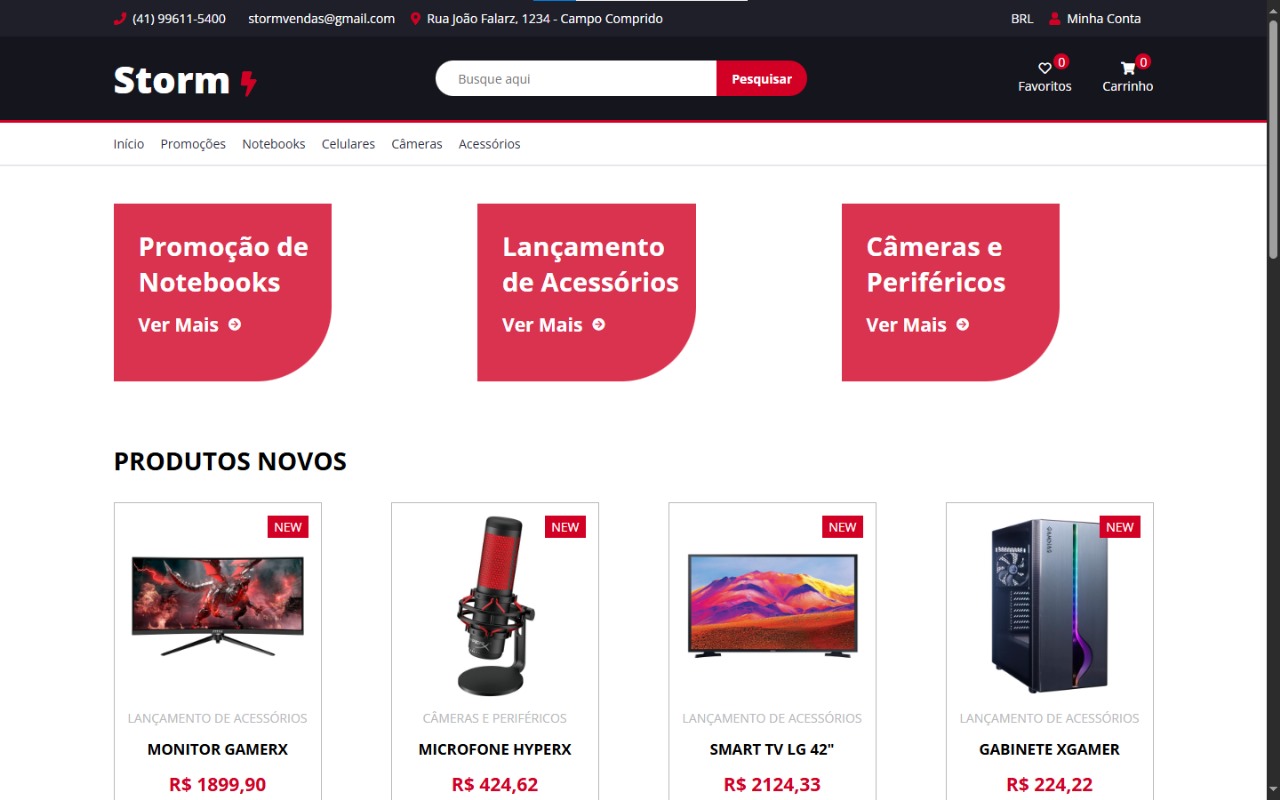Click the location pin icon by address
The height and width of the screenshot is (800, 1280).
point(415,18)
